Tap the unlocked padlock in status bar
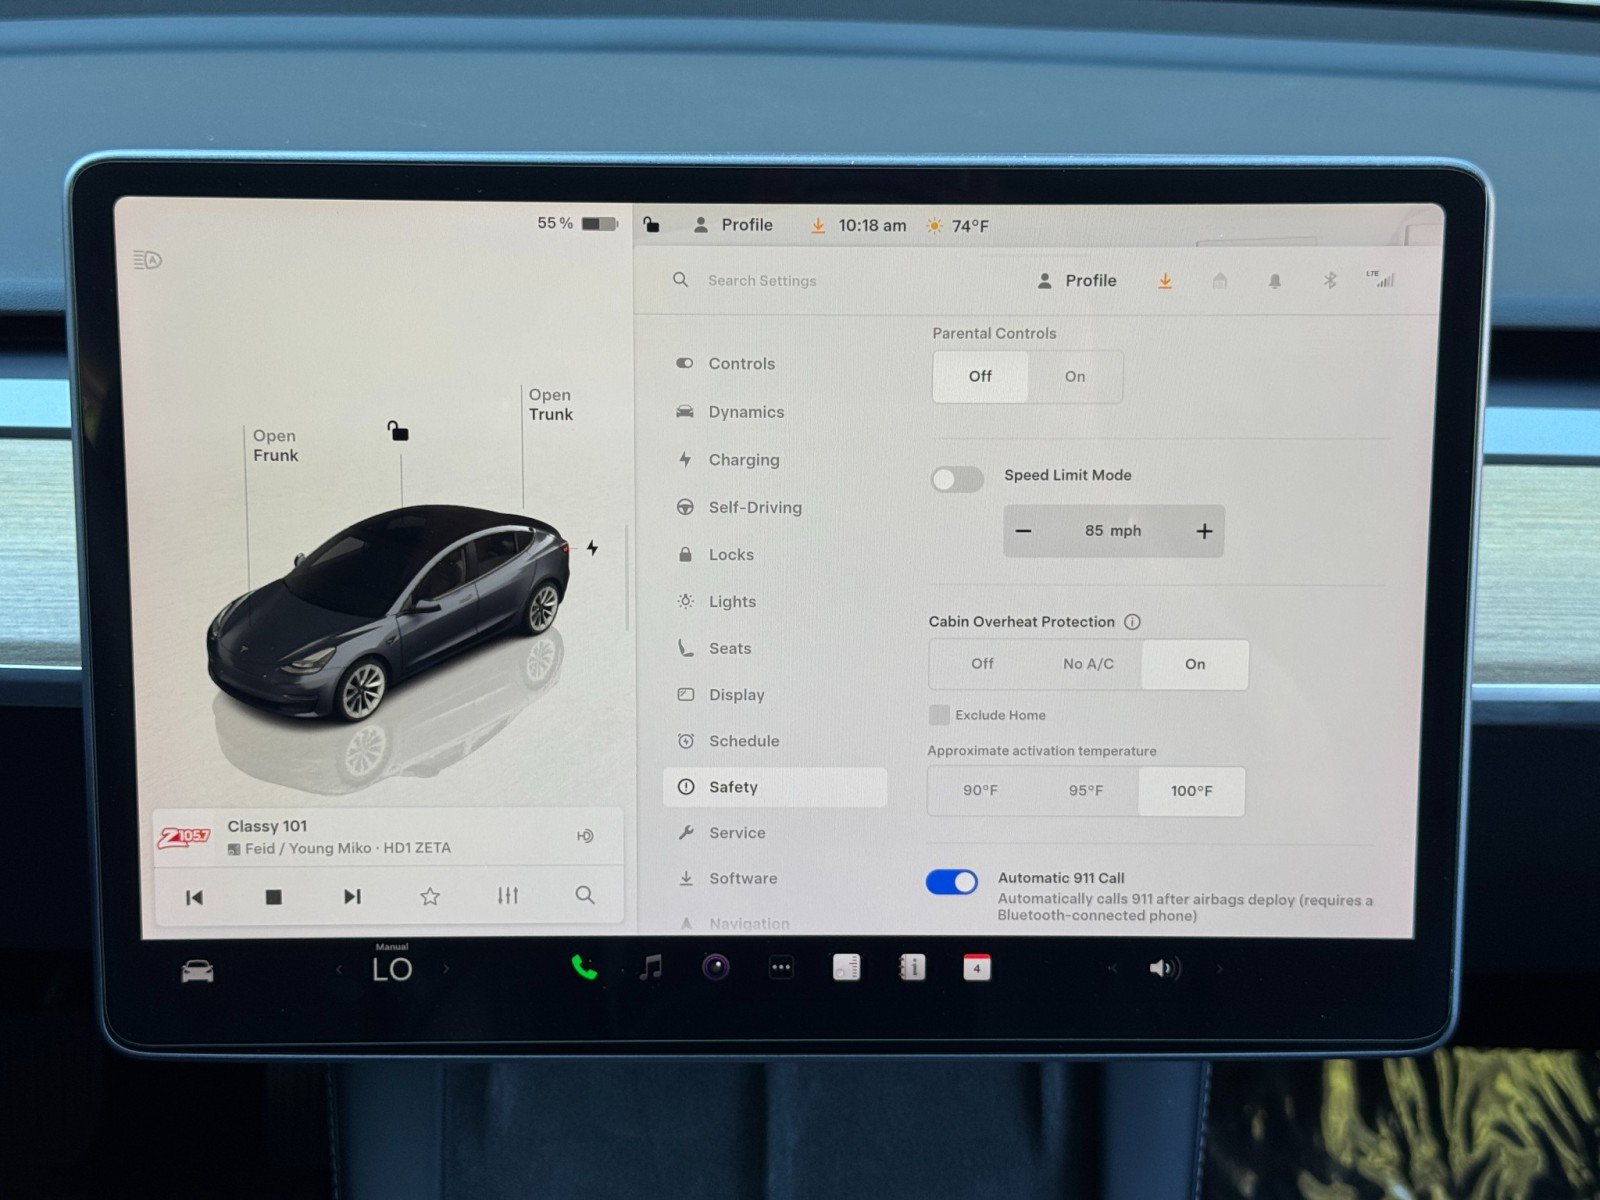1600x1200 pixels. coord(651,225)
